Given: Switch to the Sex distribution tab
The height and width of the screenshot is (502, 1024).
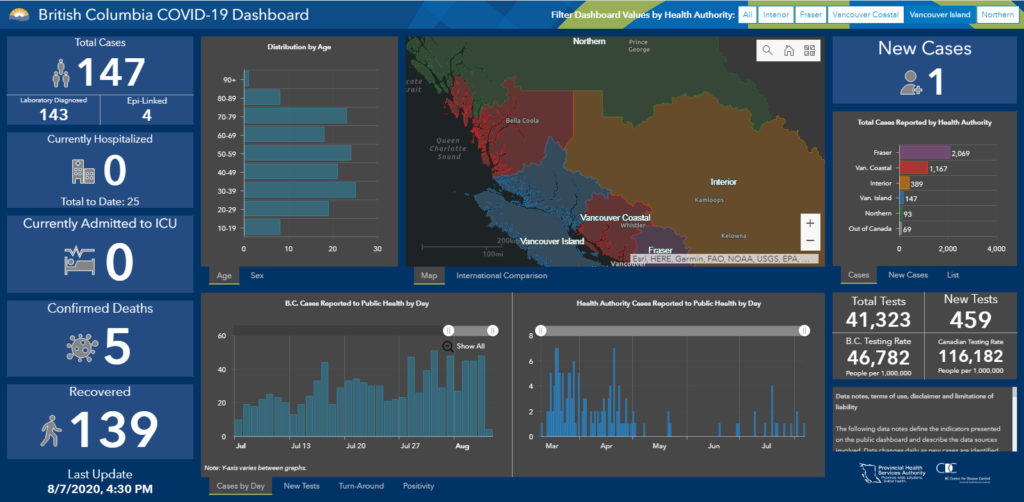Looking at the screenshot, I should click(257, 274).
